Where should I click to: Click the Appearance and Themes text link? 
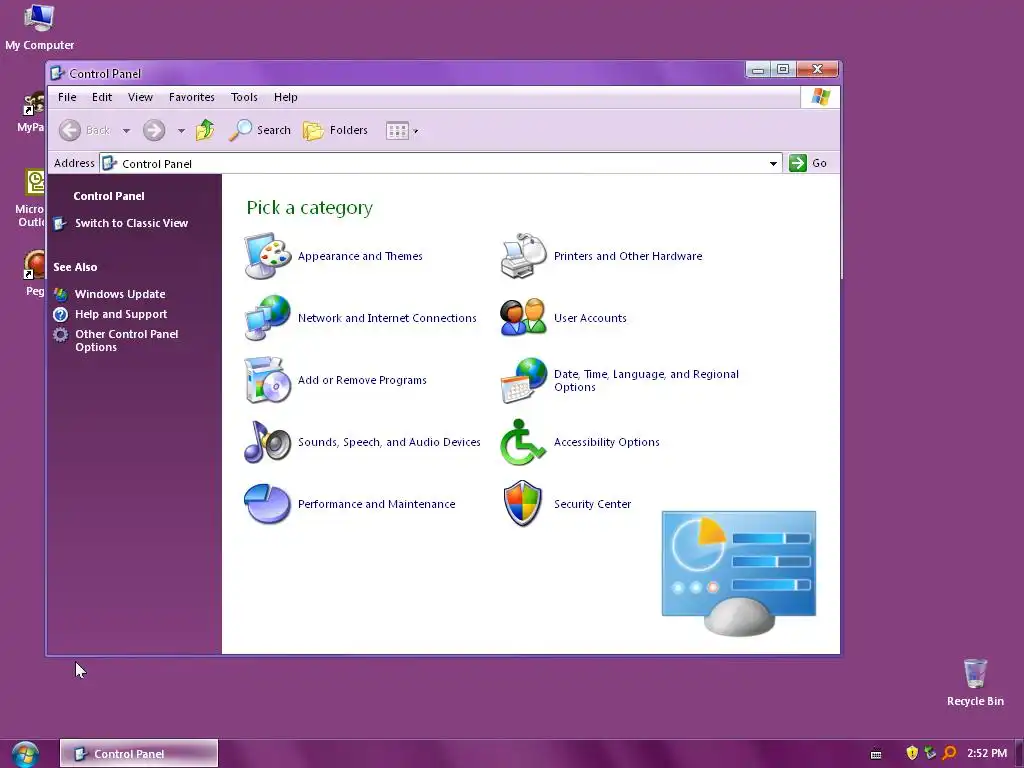coord(360,256)
